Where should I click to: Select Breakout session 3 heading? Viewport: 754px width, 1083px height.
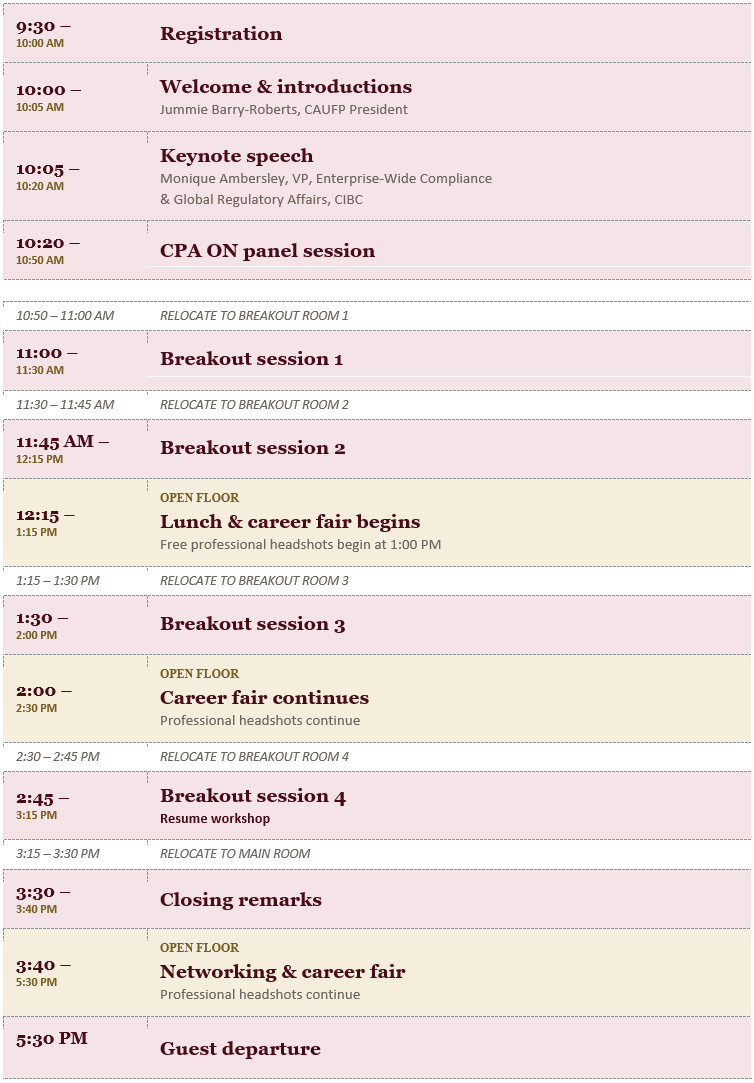[253, 624]
